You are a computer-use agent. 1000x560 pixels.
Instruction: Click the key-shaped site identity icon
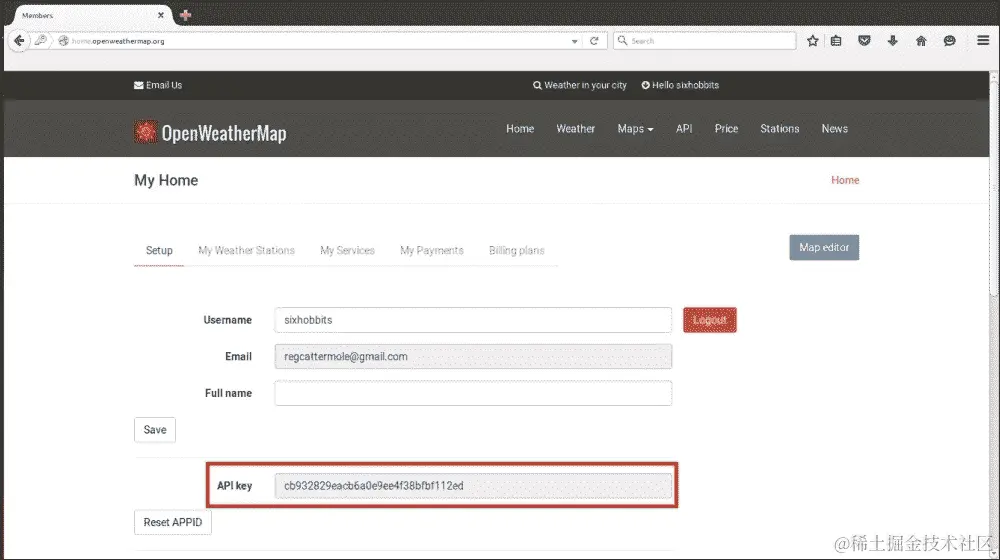tap(41, 41)
